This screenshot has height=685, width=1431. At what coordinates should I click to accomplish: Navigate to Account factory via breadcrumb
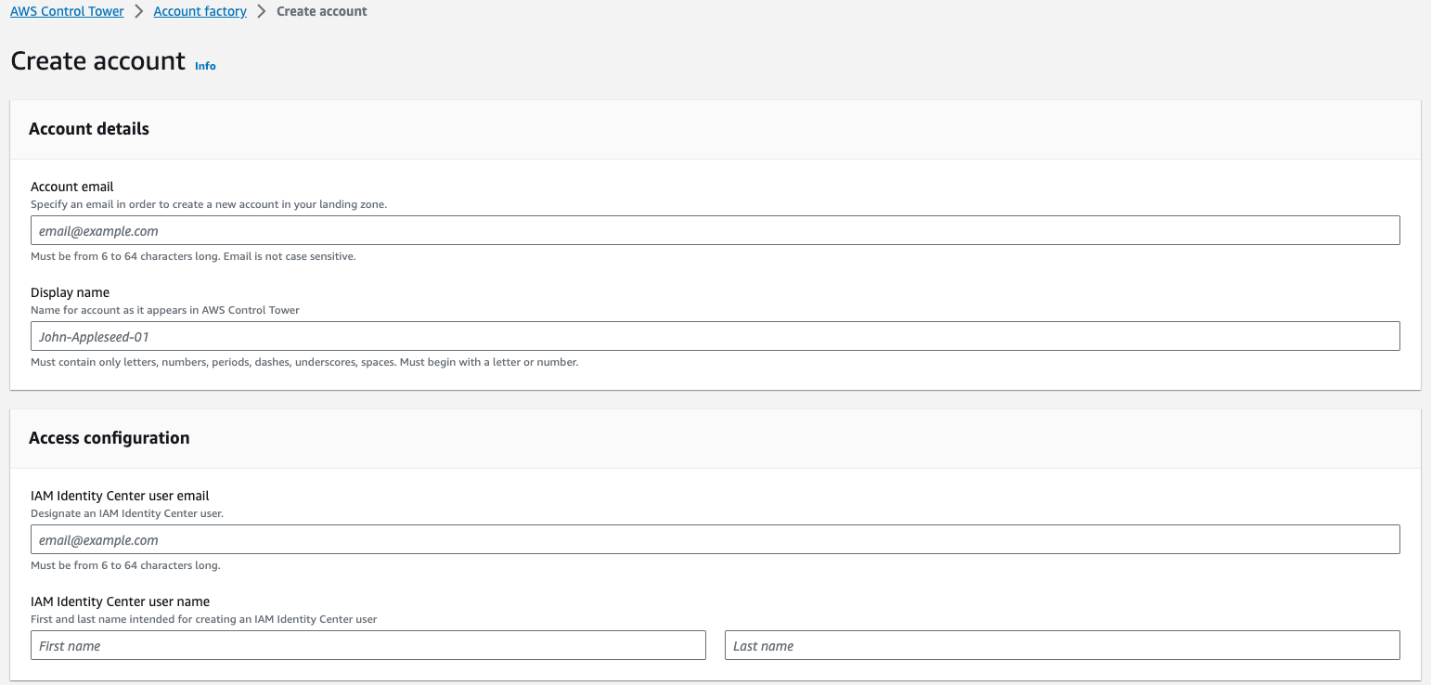pyautogui.click(x=199, y=11)
